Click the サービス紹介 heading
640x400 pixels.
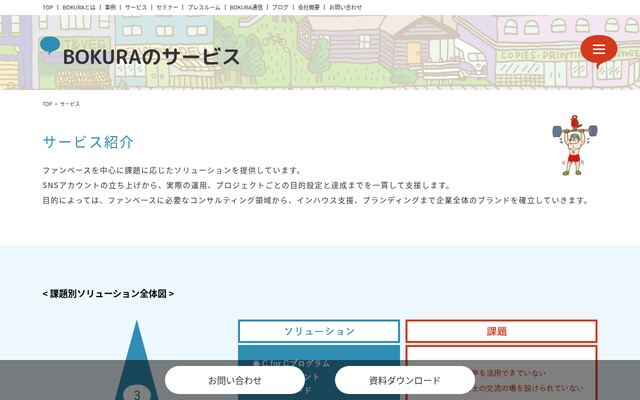[x=88, y=142]
